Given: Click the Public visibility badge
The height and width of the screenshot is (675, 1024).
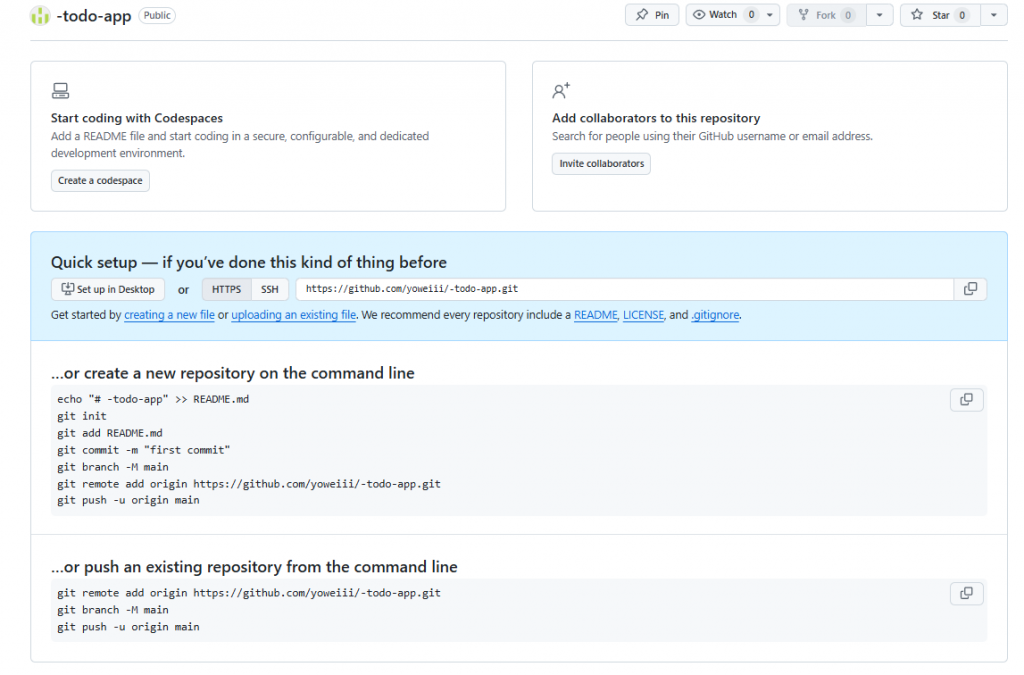Looking at the screenshot, I should point(157,16).
